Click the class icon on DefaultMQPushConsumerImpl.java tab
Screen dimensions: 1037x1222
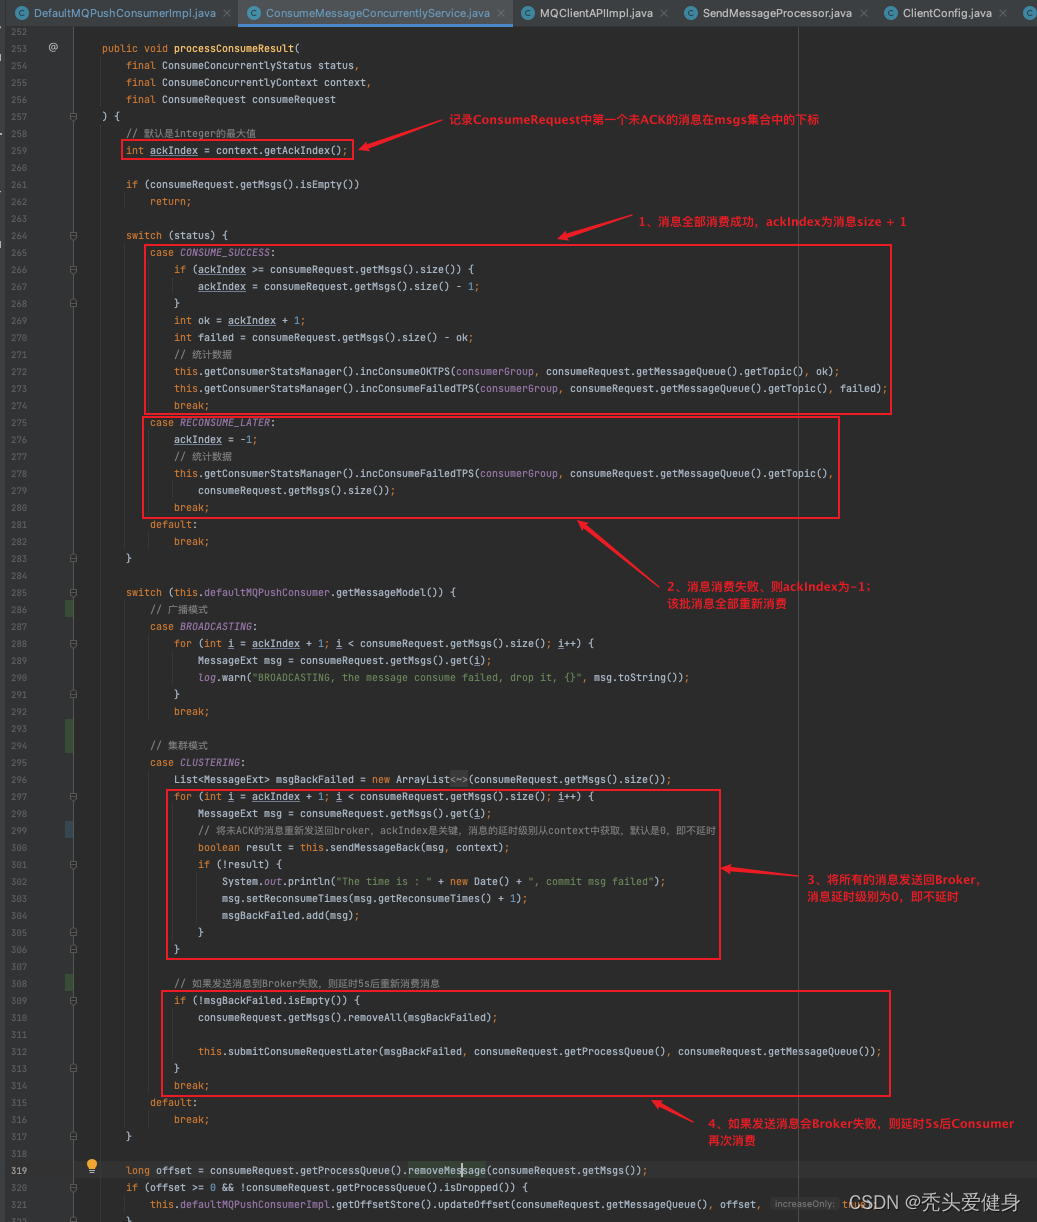[19, 13]
